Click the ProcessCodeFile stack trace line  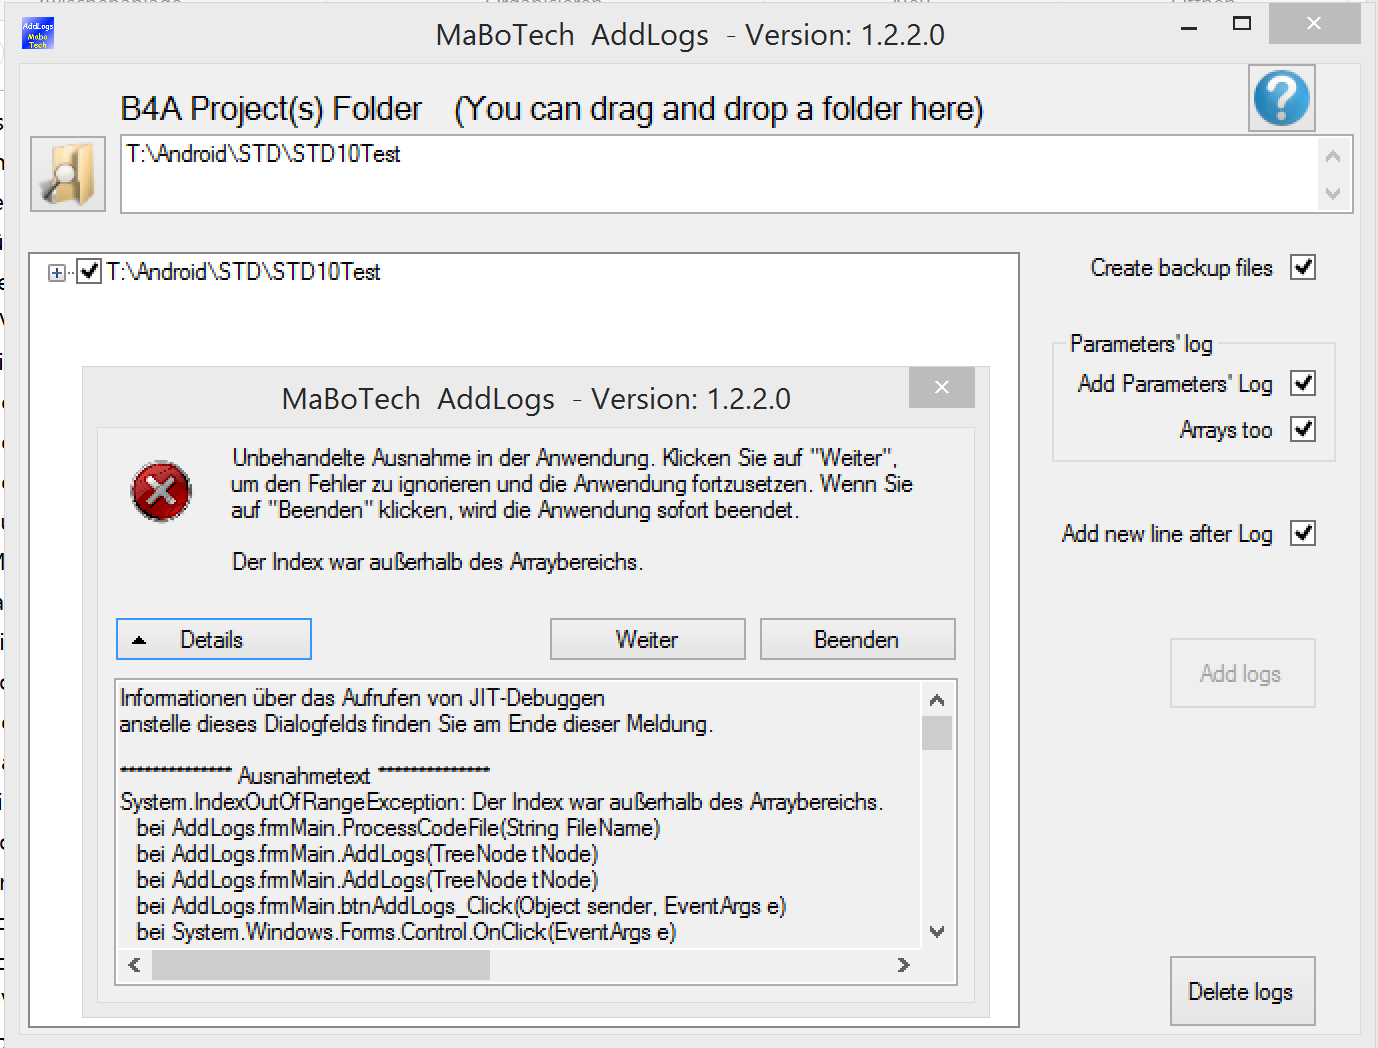pos(398,828)
